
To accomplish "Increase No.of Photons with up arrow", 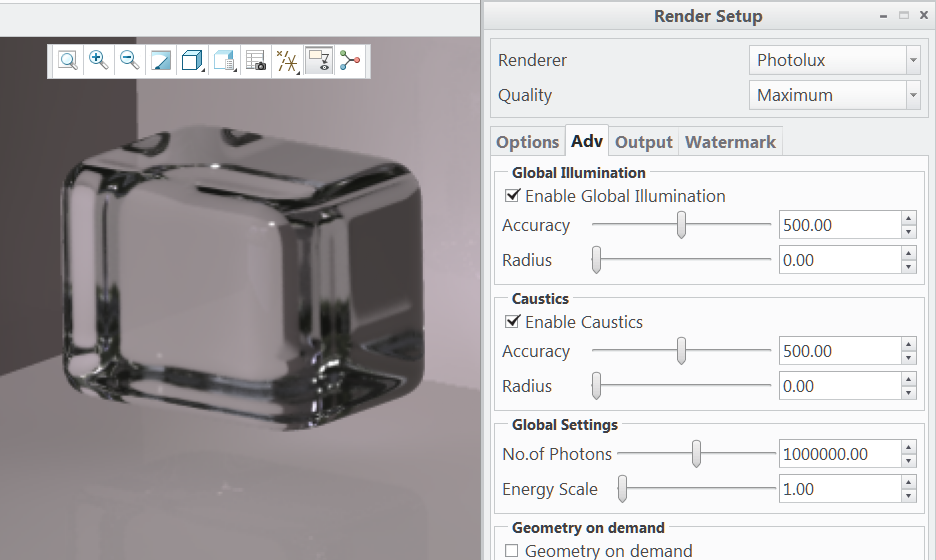I will [909, 447].
